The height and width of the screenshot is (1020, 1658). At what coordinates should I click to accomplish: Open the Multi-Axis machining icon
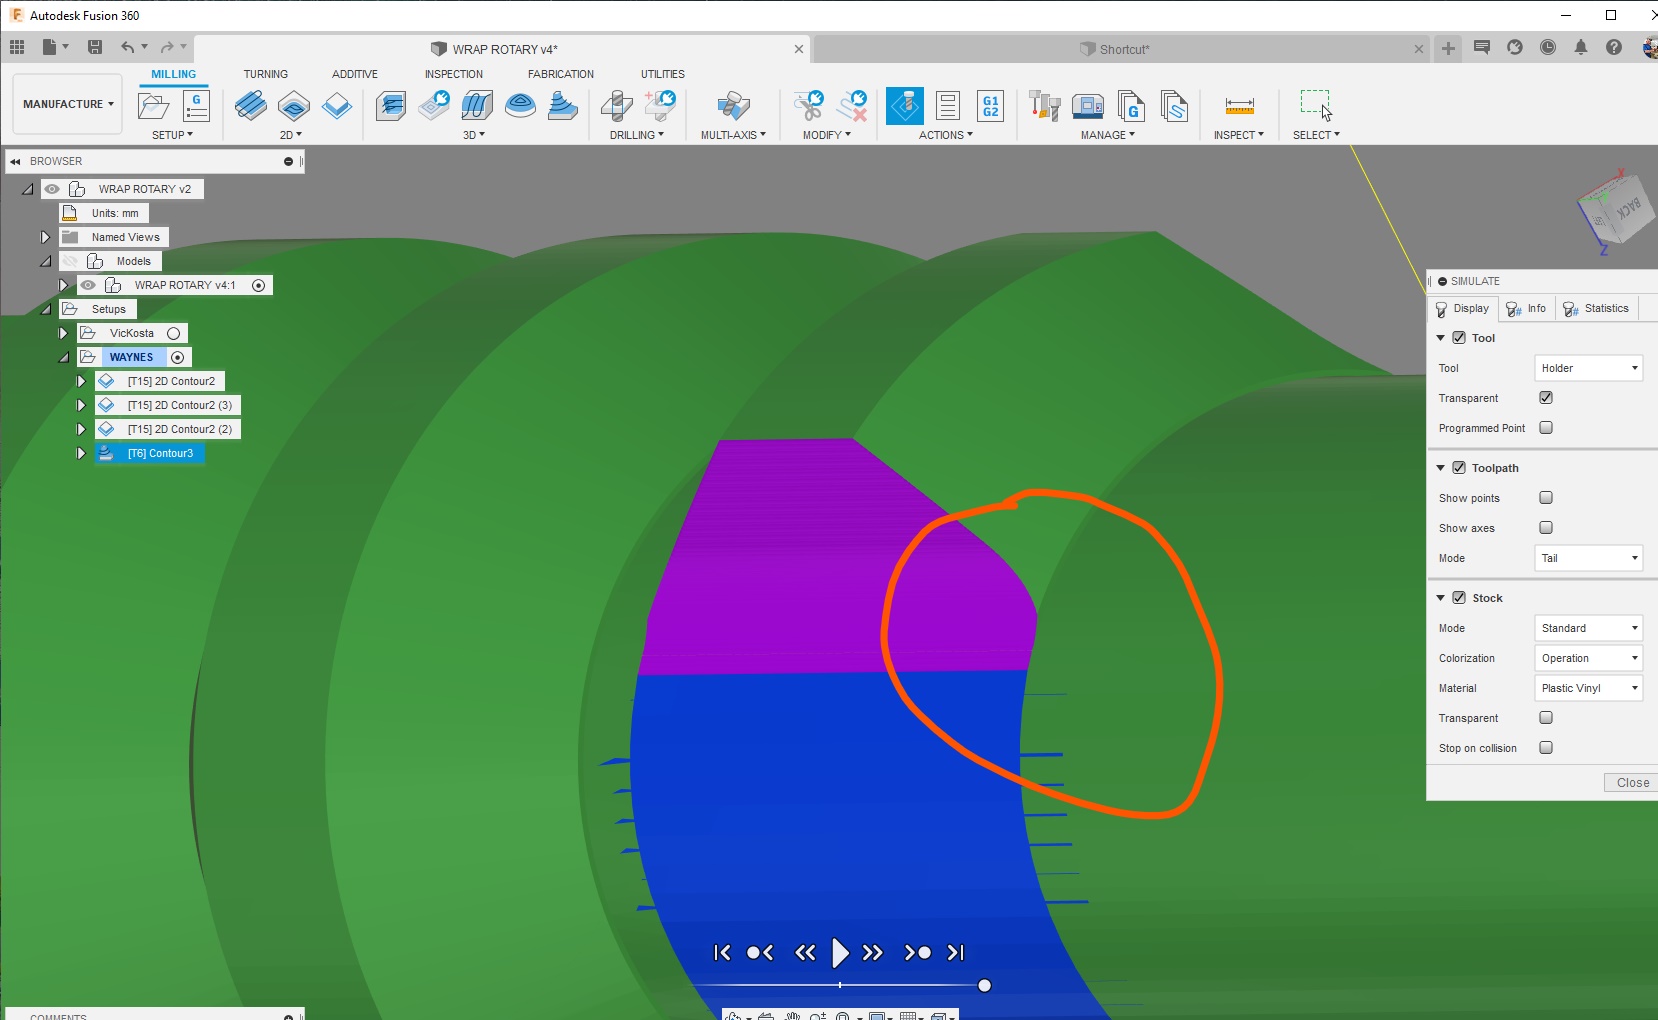tap(733, 107)
